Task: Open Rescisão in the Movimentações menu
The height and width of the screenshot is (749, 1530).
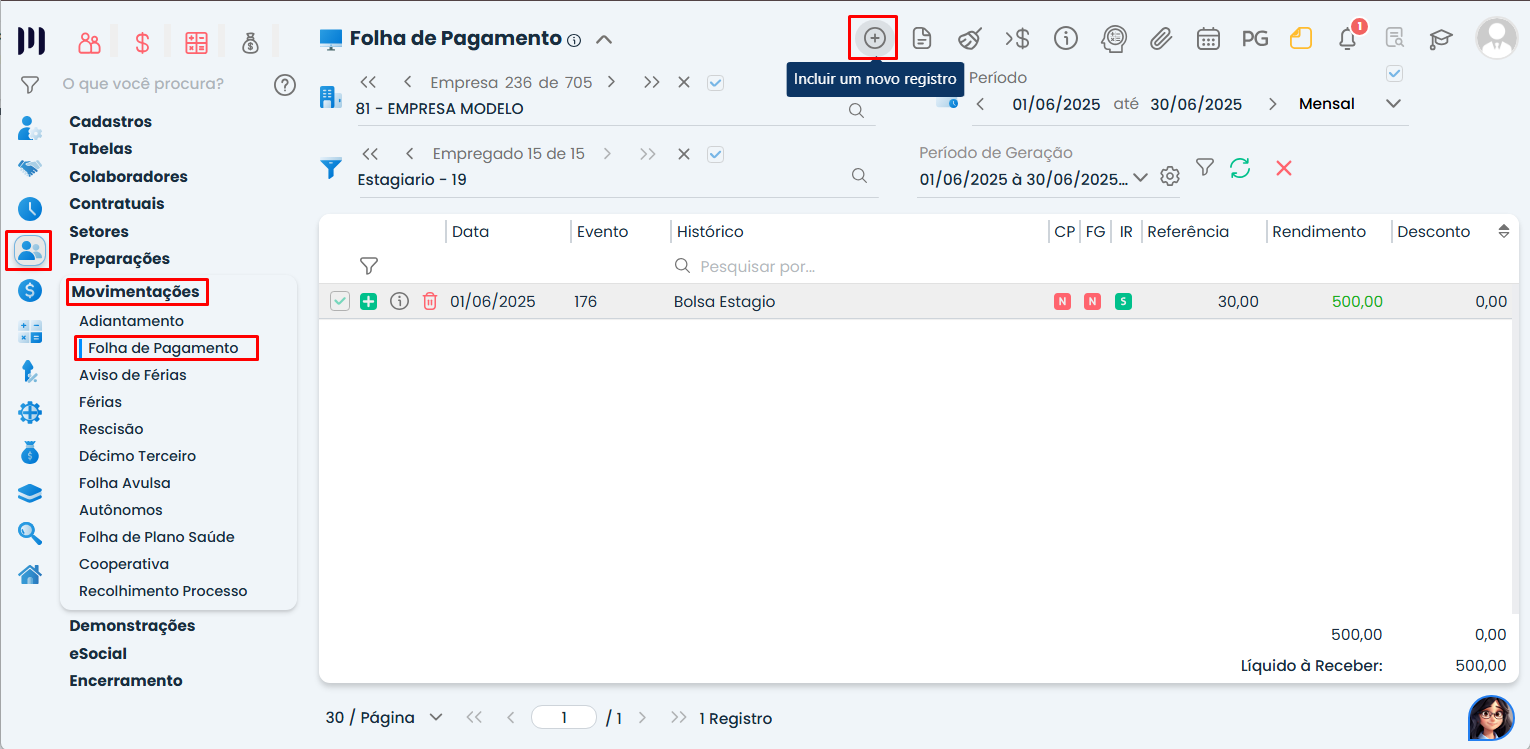Action: coord(111,429)
